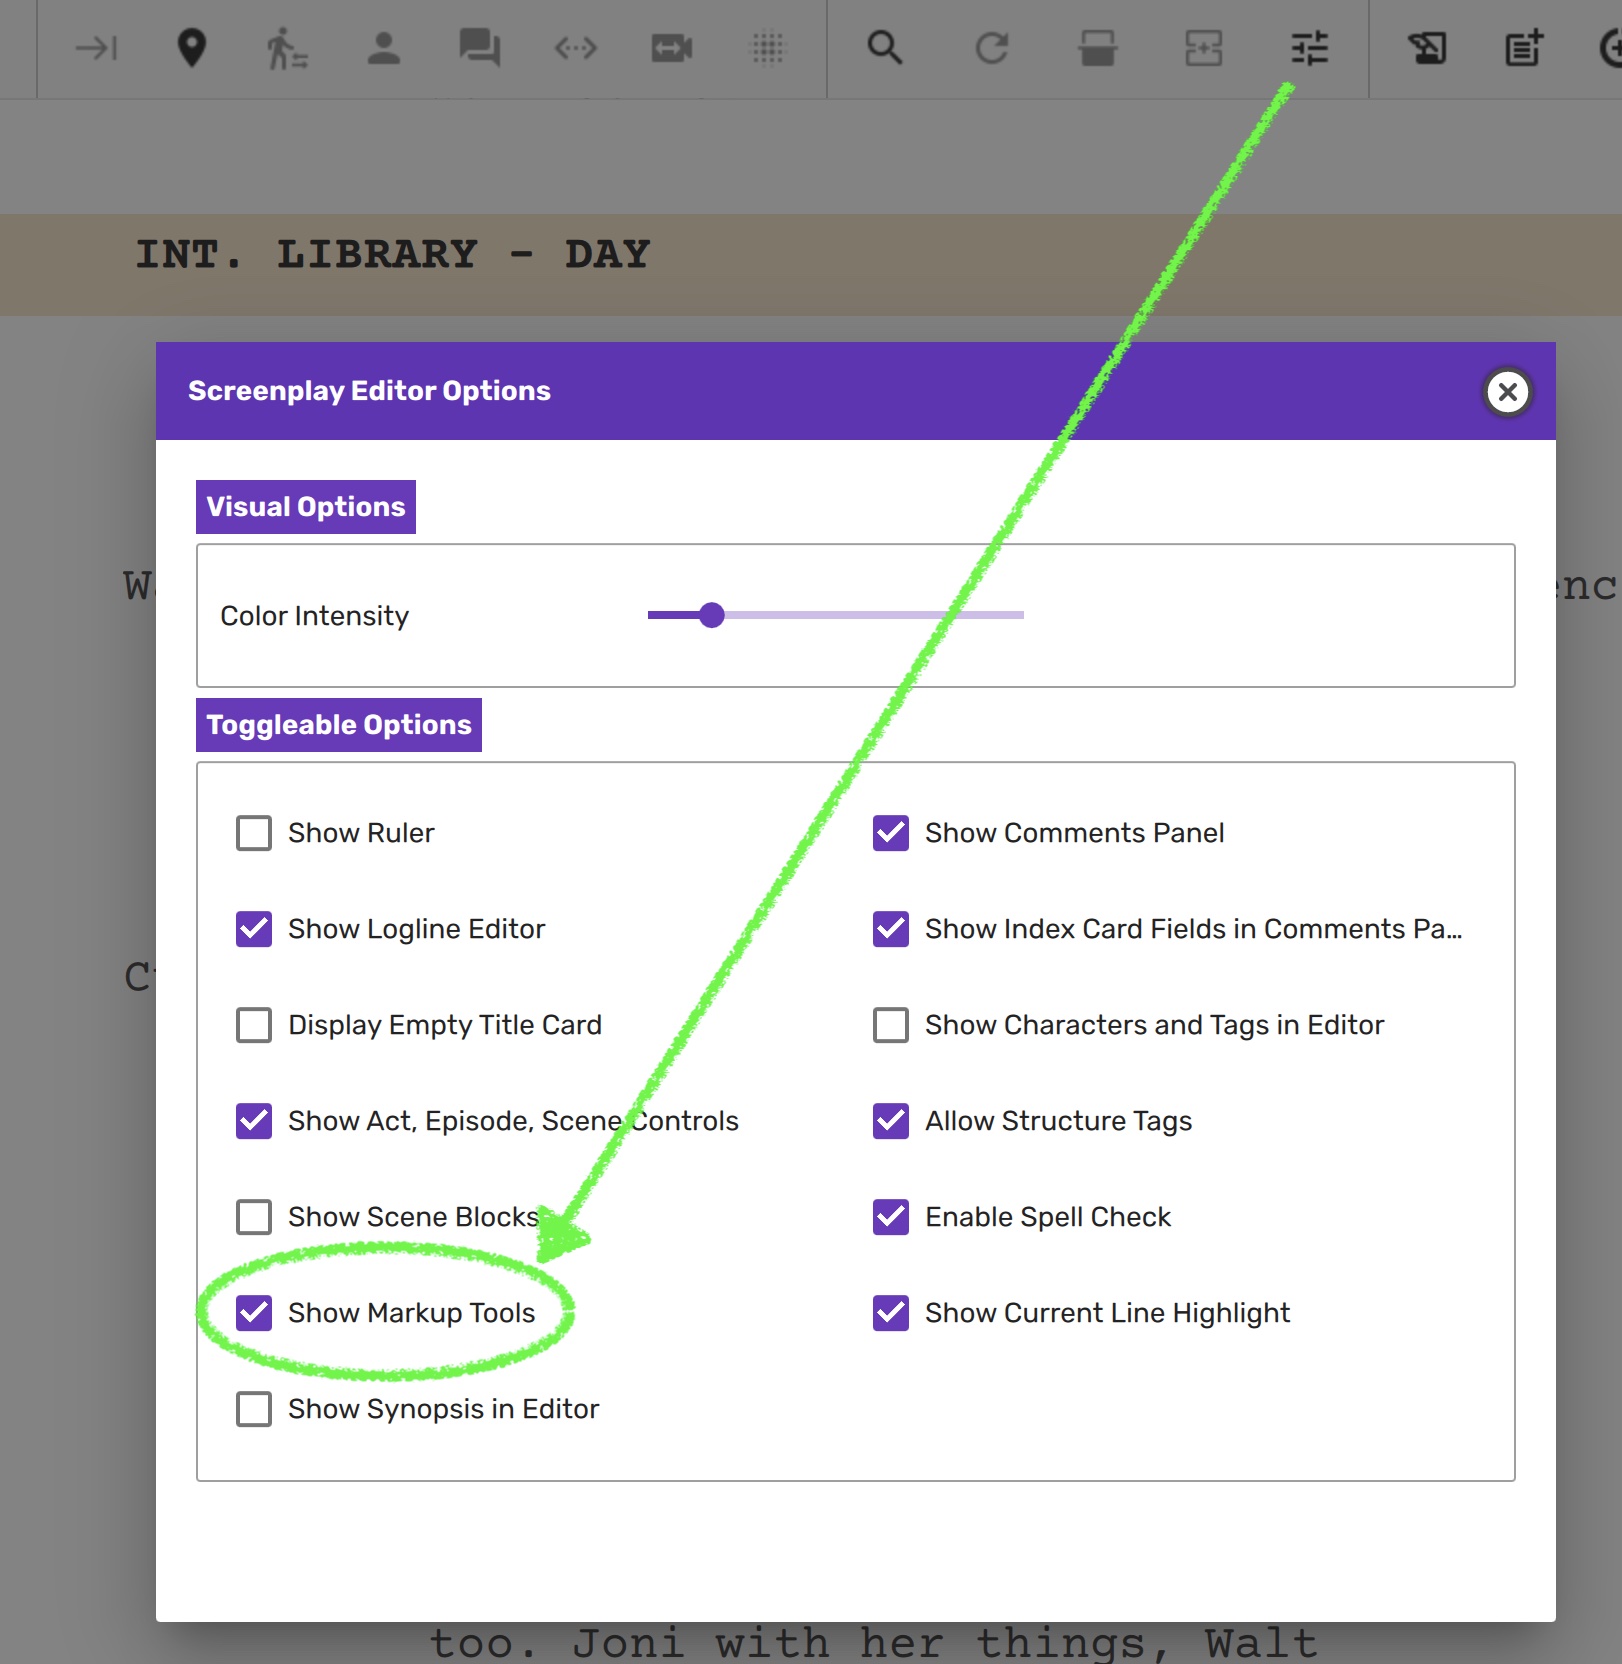Click the video camera shot icon
1622x1664 pixels.
click(x=671, y=48)
